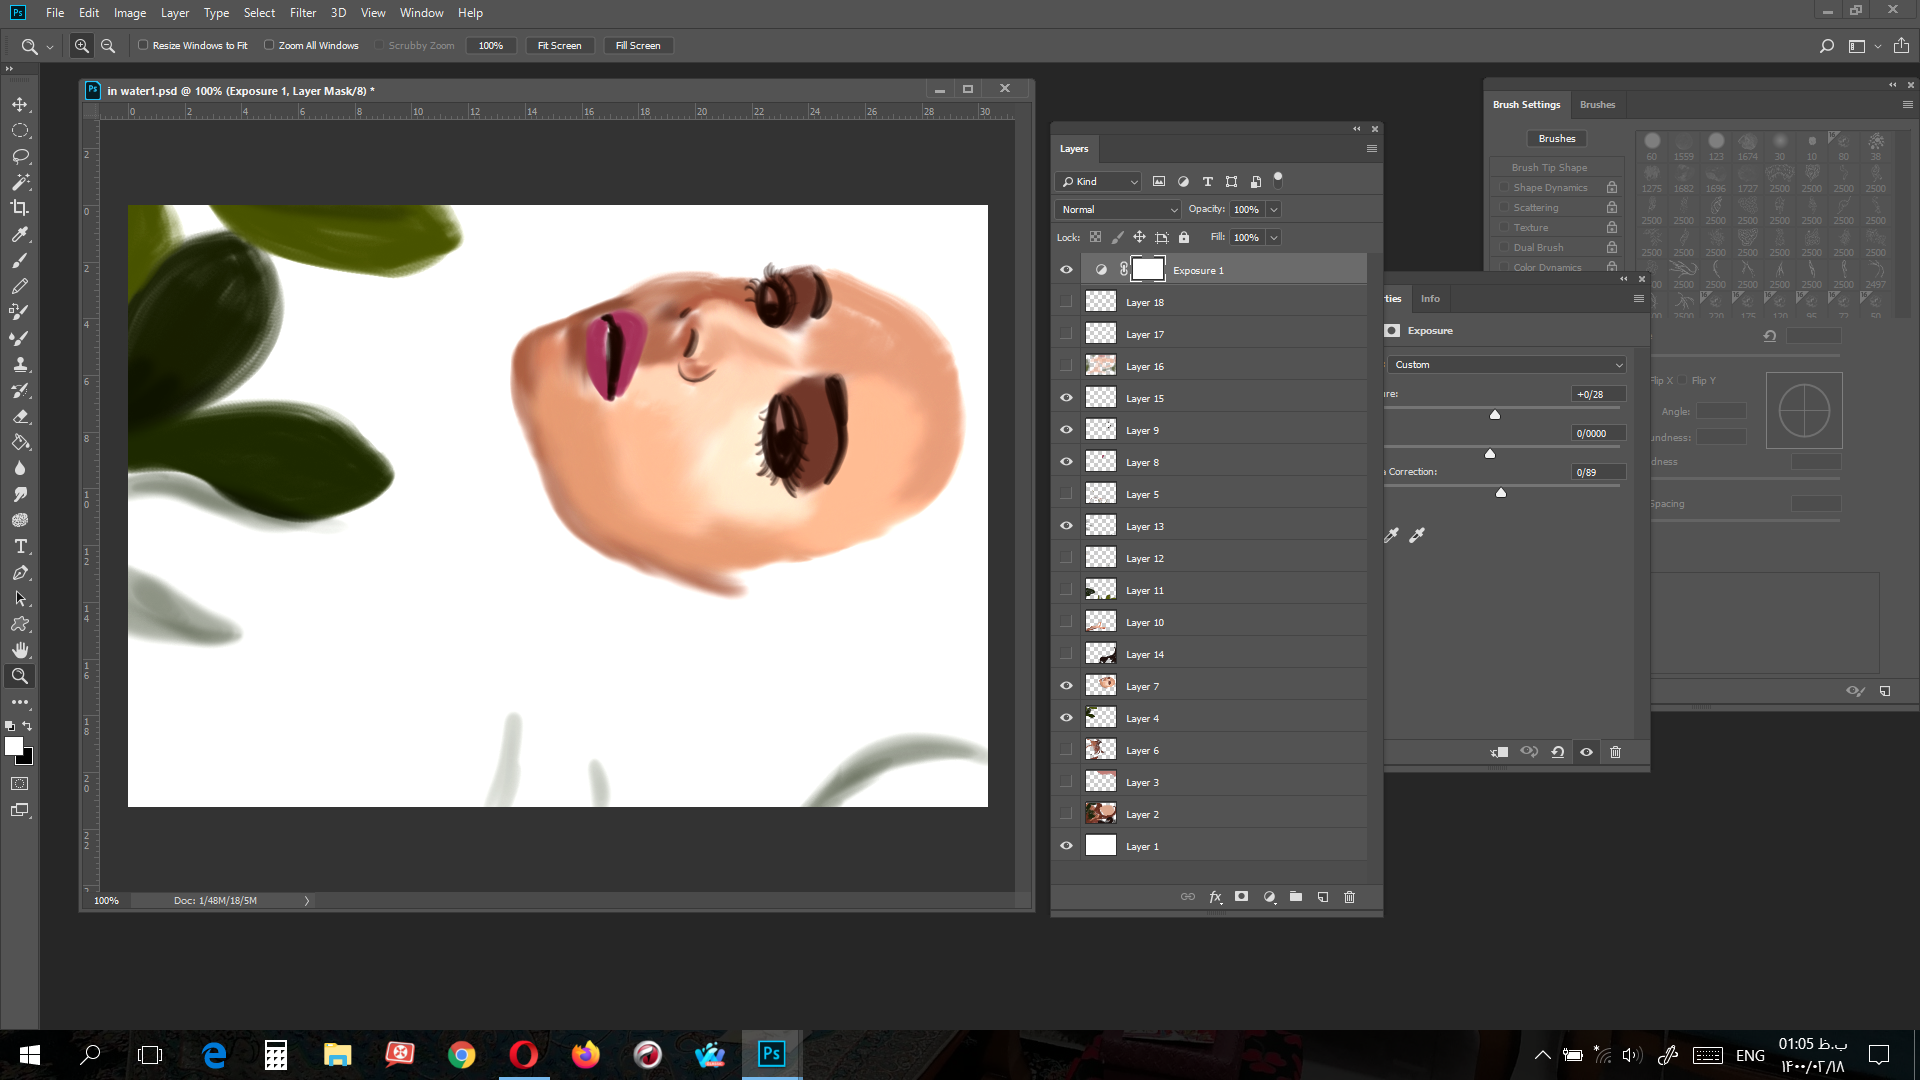Click the Exposure value field
Screen dimensions: 1920x1080
(x=1597, y=394)
